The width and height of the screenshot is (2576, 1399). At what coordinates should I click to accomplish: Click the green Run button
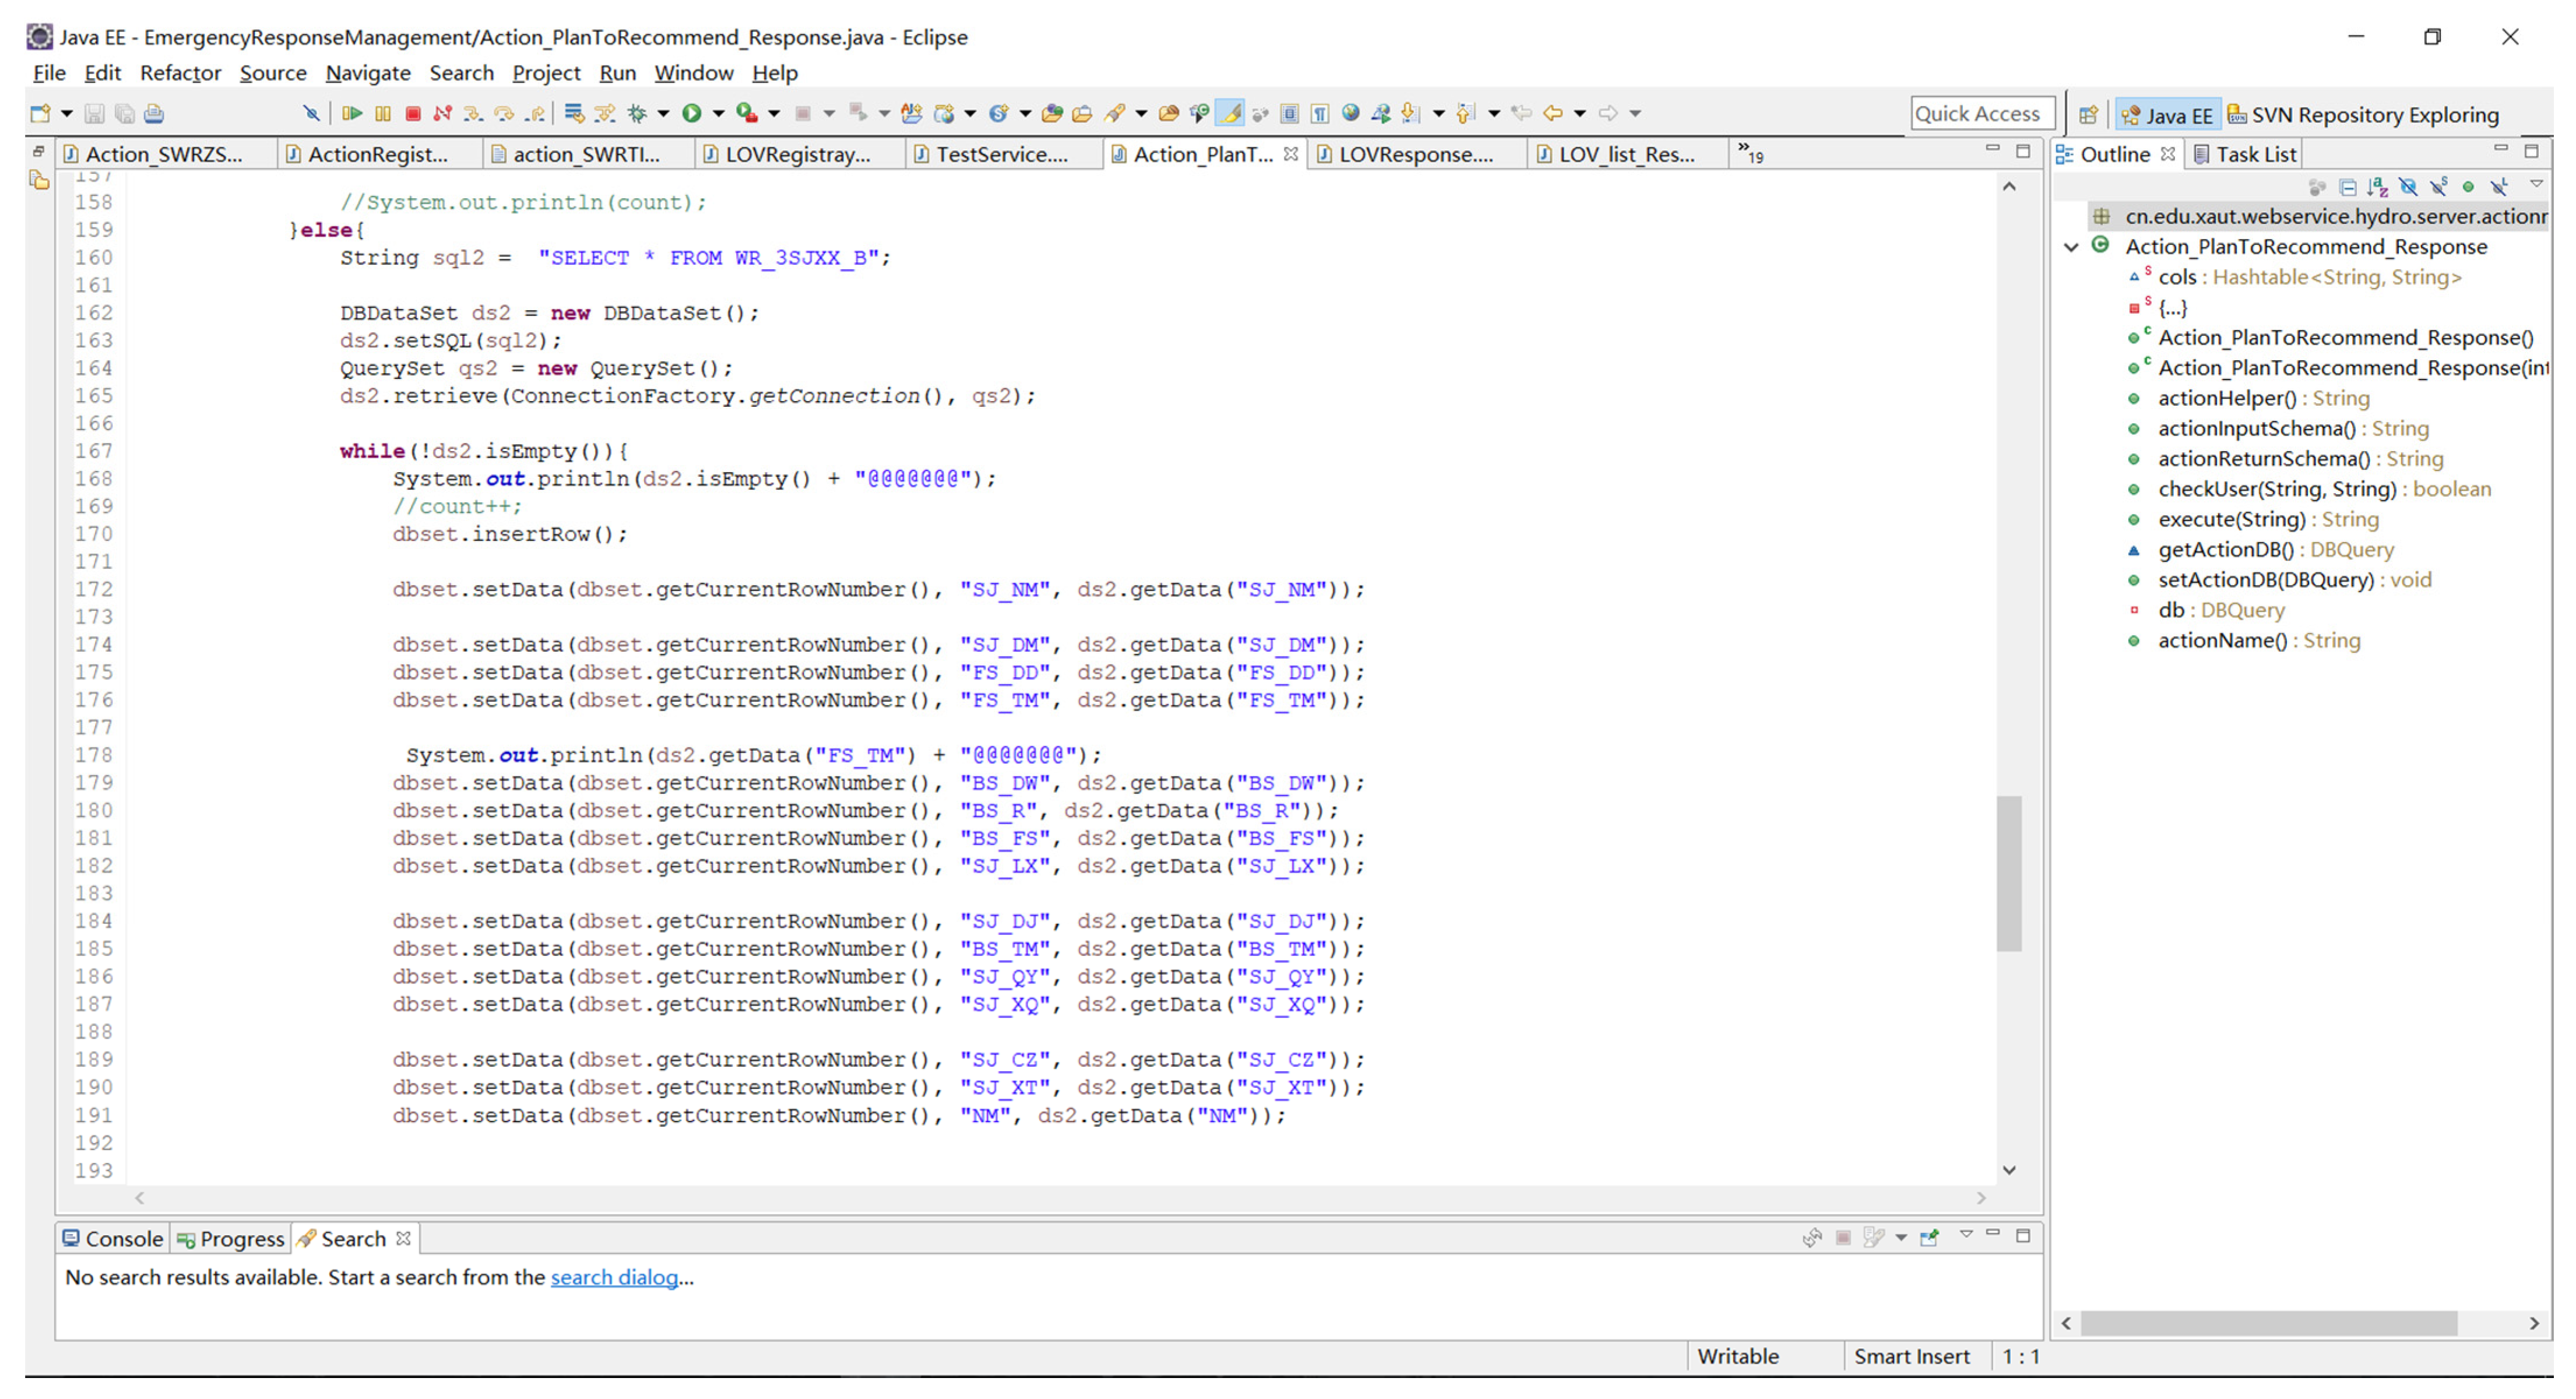coord(691,113)
